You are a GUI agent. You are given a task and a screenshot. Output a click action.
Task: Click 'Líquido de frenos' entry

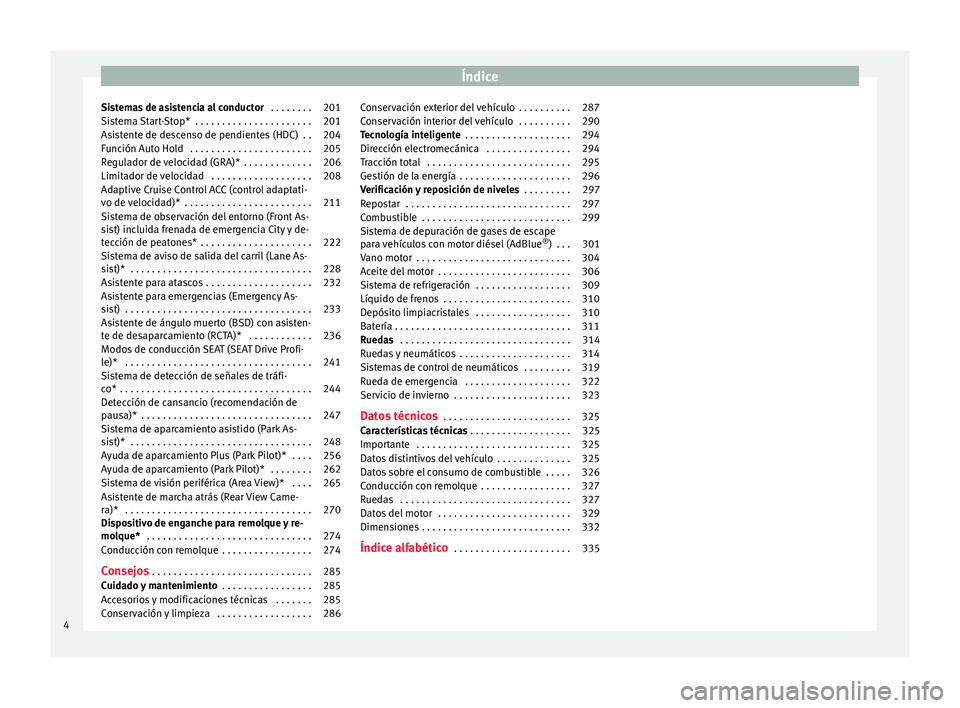pyautogui.click(x=399, y=299)
